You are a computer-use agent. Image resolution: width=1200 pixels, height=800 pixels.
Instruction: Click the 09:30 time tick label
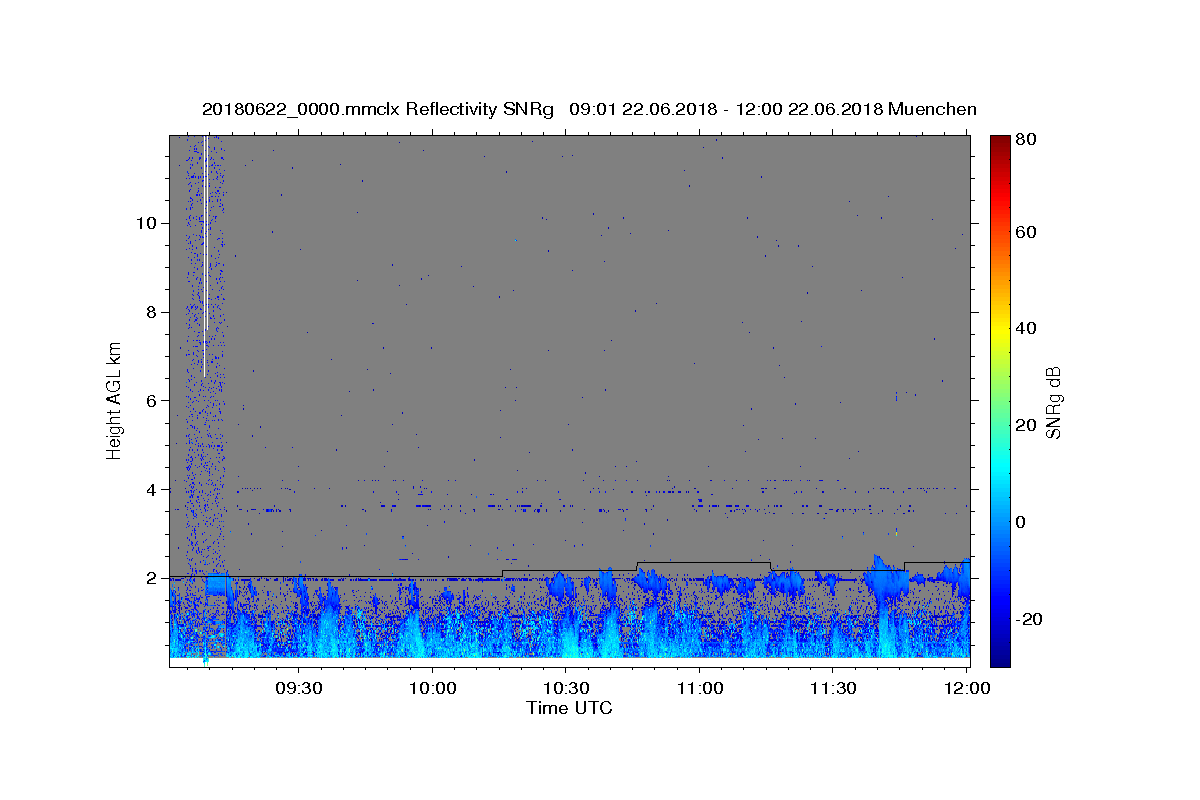tap(299, 689)
